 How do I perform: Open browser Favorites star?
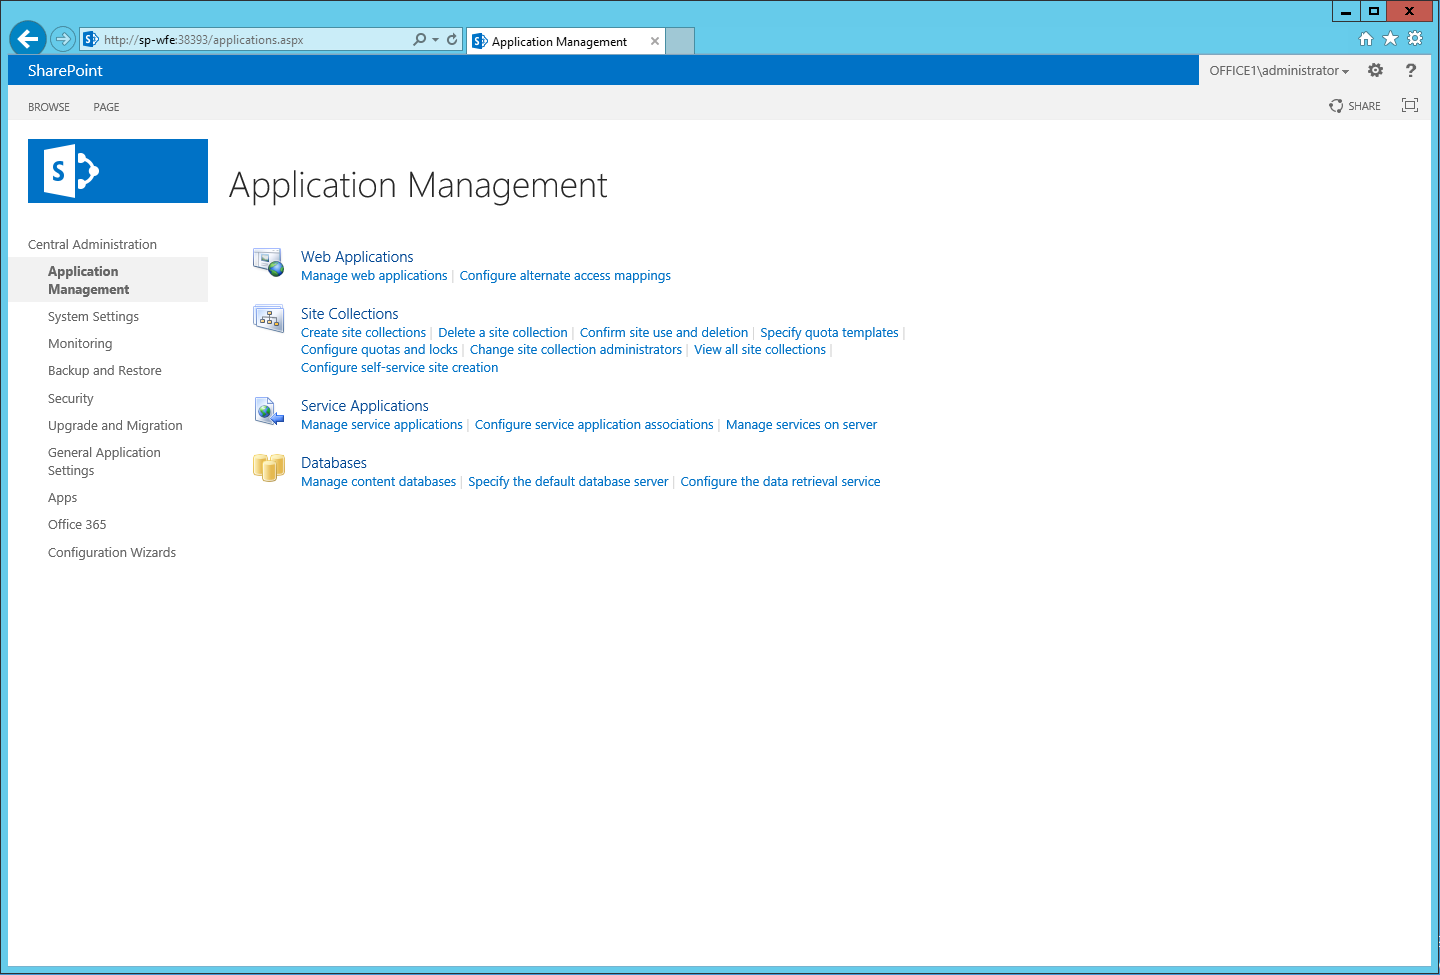tap(1390, 38)
